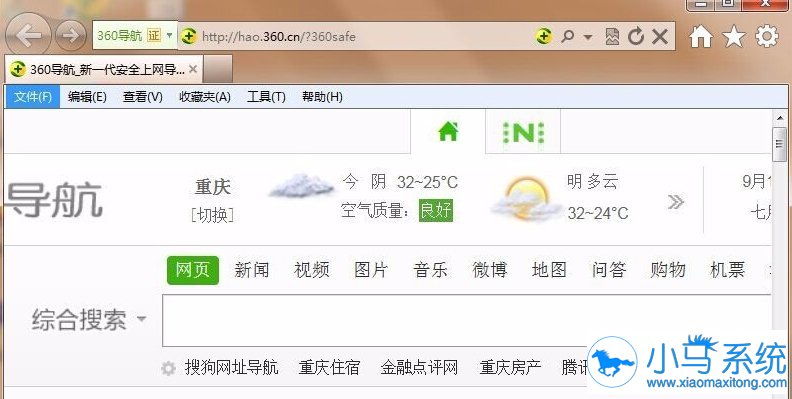The height and width of the screenshot is (399, 792).
Task: Select the green home page tab
Action: 448,132
